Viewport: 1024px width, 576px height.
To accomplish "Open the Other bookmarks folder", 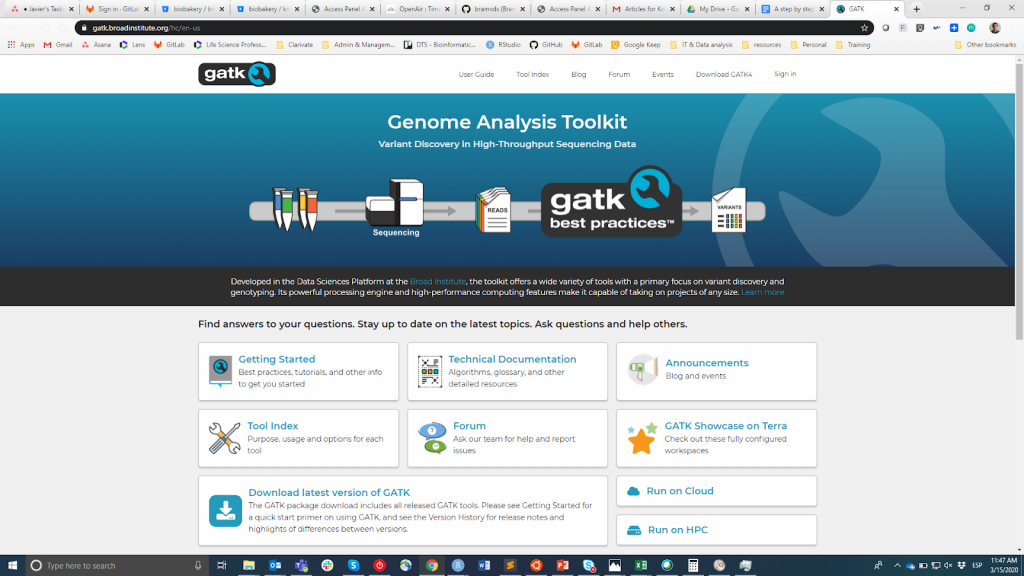I will click(x=984, y=45).
